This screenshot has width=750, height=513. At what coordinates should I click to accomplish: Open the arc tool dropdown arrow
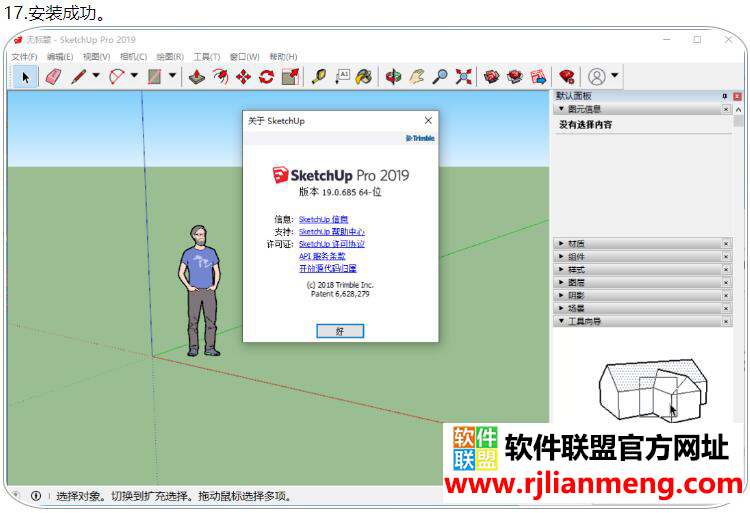pyautogui.click(x=134, y=76)
